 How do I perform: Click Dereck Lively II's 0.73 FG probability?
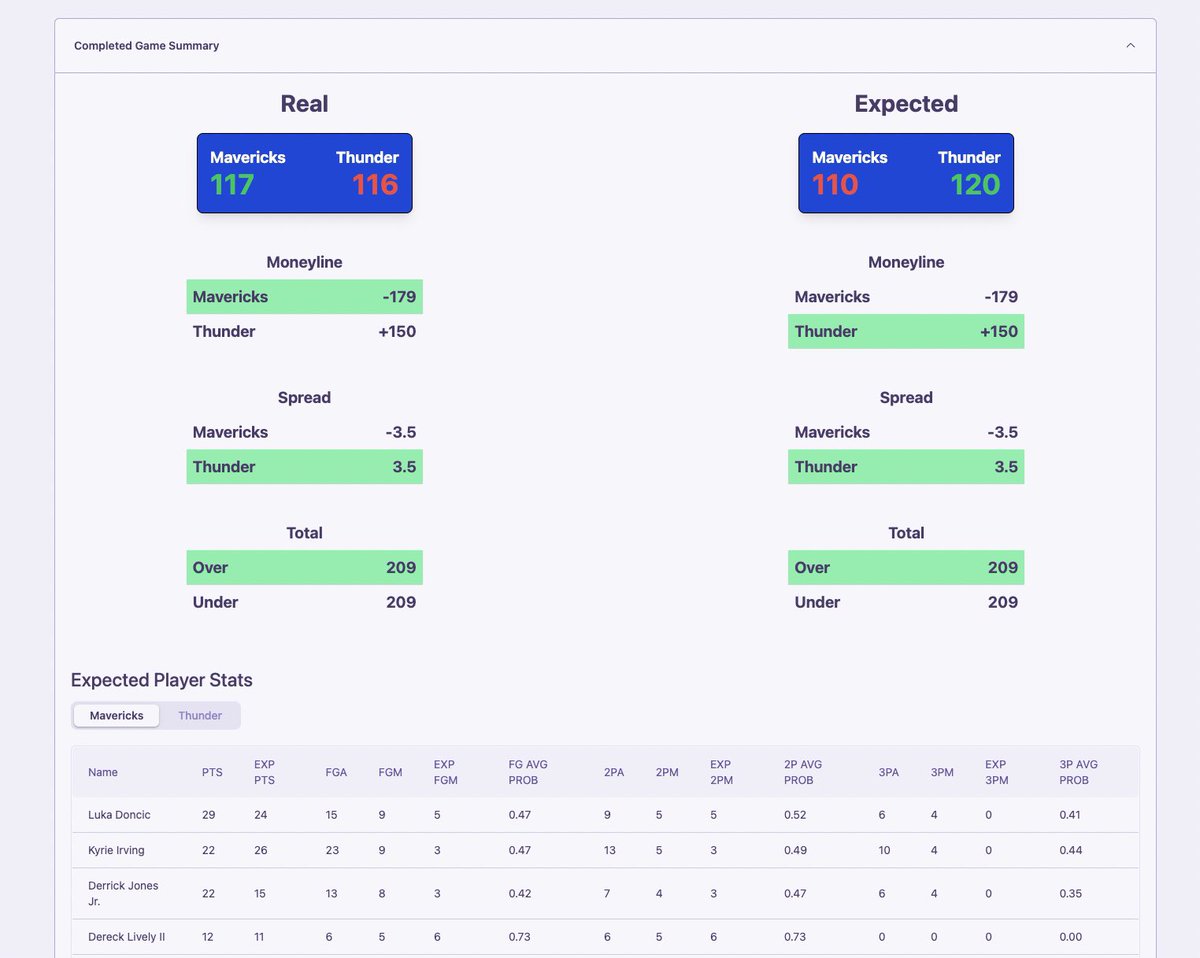pyautogui.click(x=519, y=937)
